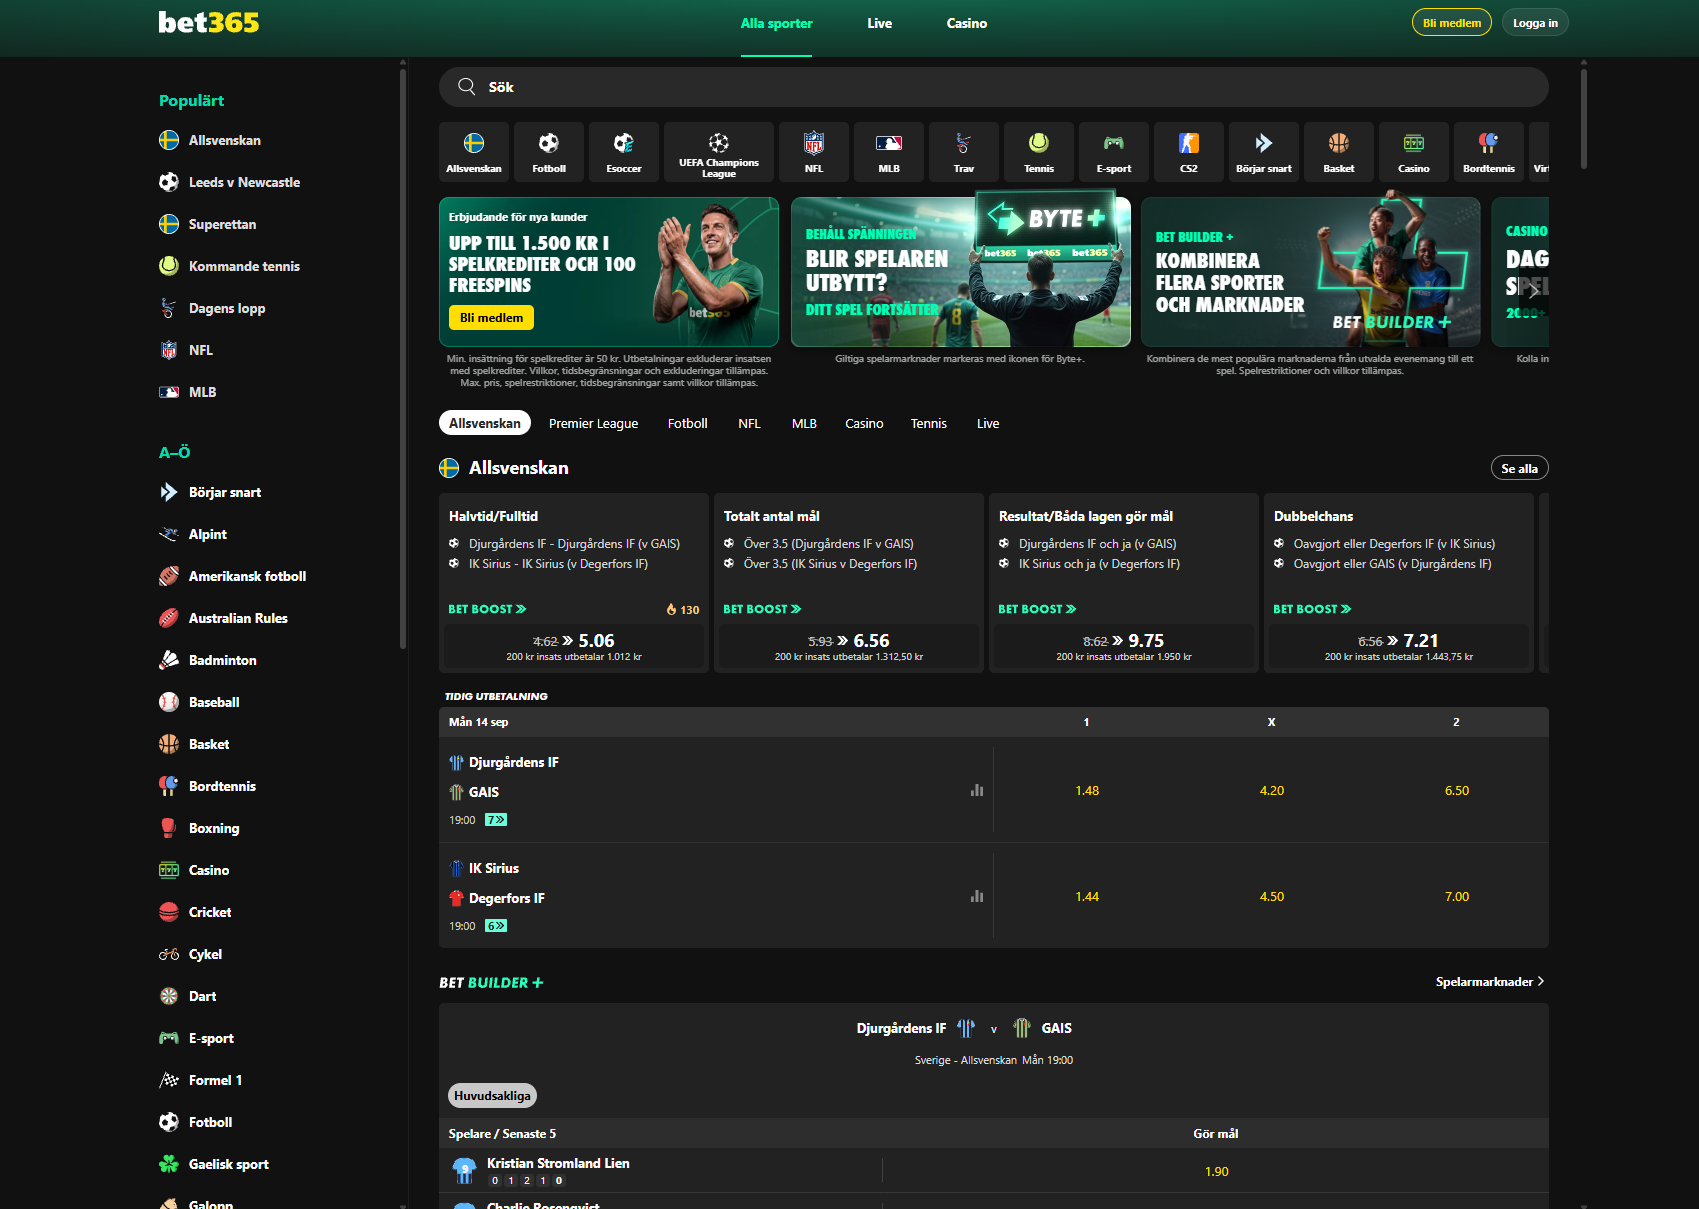The height and width of the screenshot is (1209, 1699).
Task: Open the Basket sport tile
Action: pos(1339,152)
